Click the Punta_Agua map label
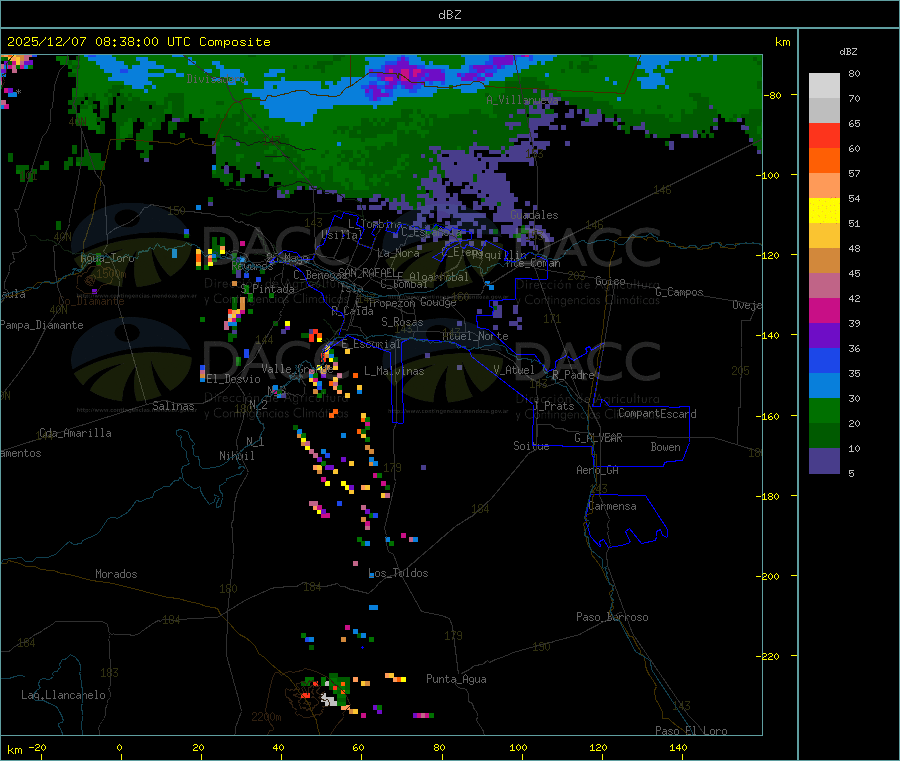 456,680
